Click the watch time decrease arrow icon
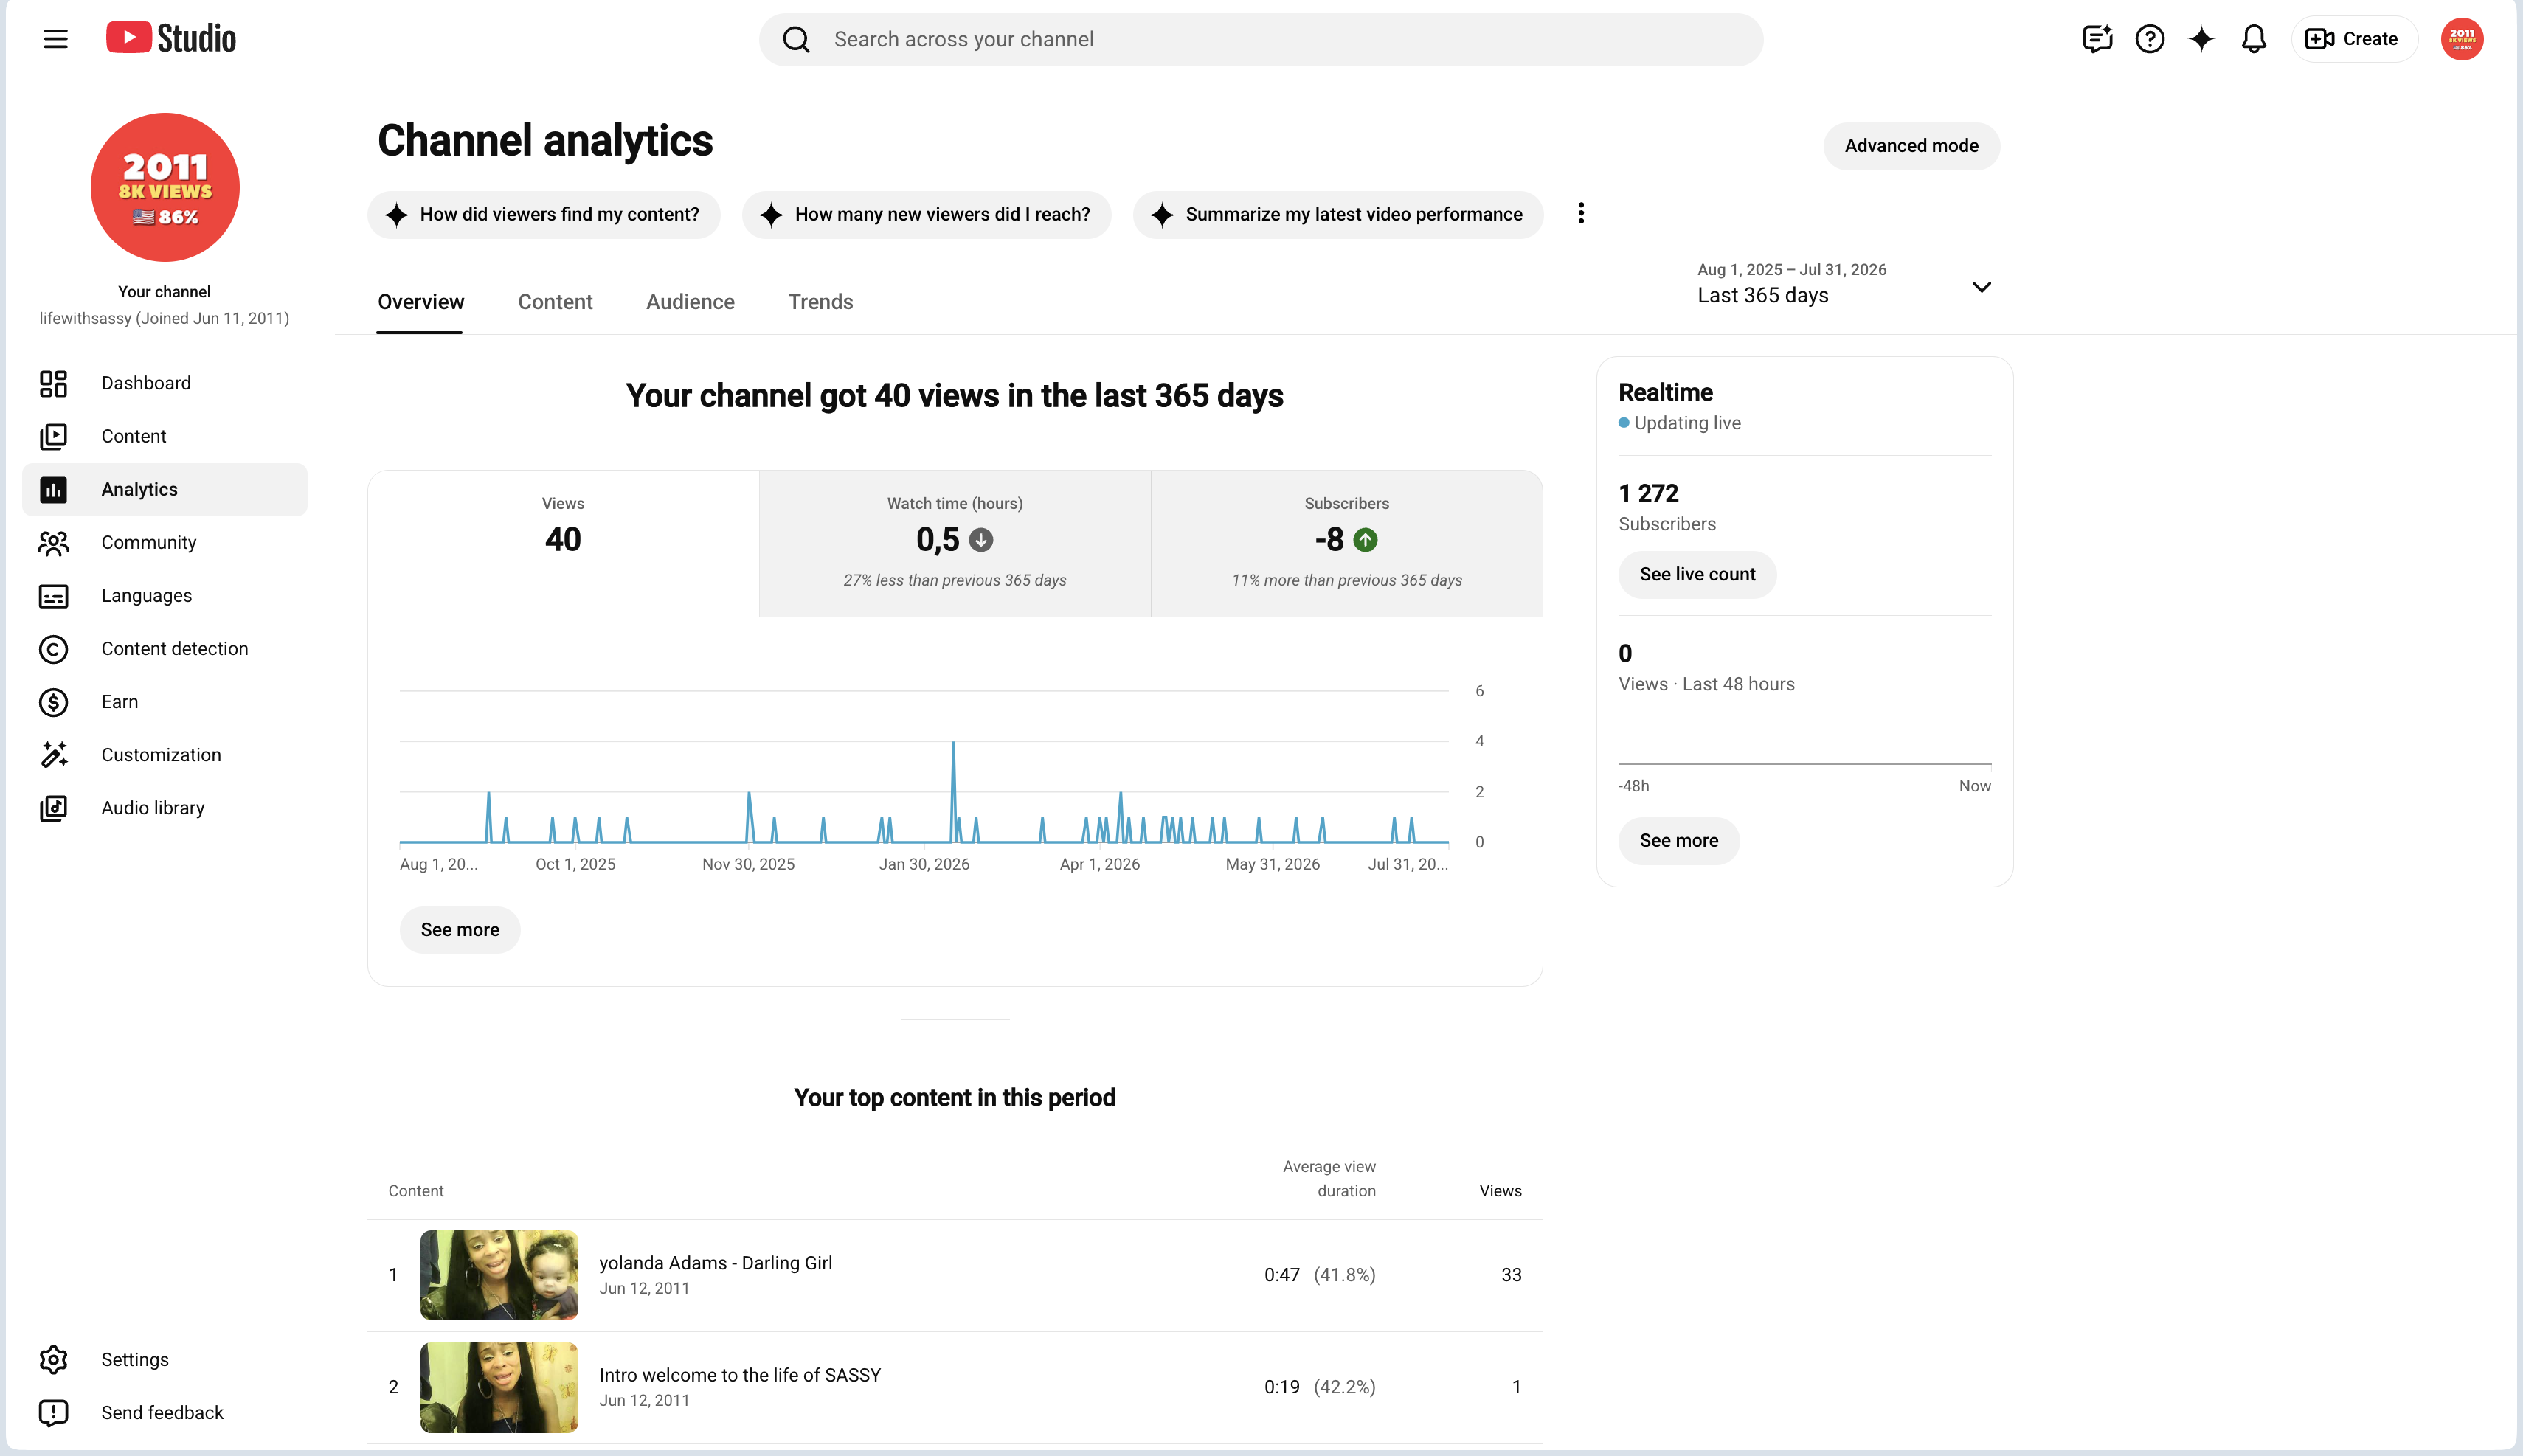The width and height of the screenshot is (2523, 1456). [x=981, y=540]
